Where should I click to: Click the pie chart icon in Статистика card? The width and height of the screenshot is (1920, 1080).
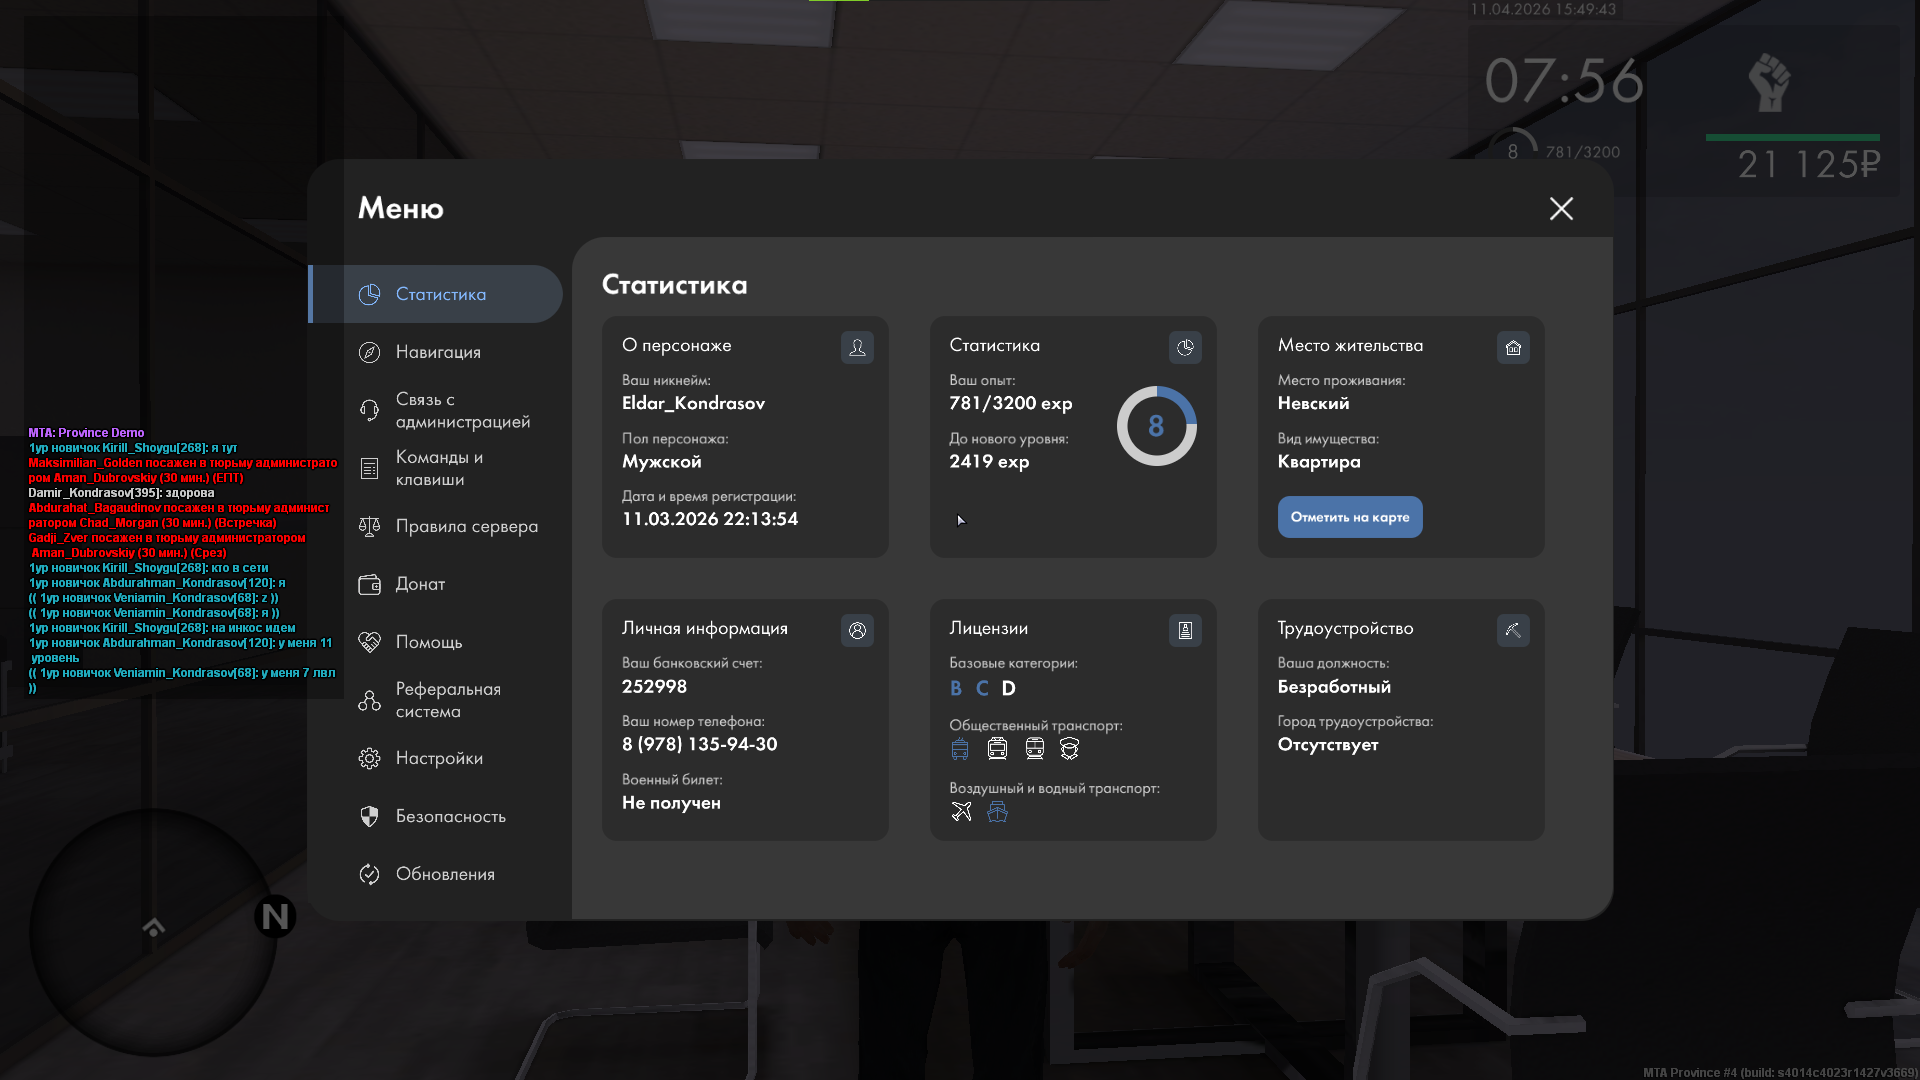(x=1185, y=347)
